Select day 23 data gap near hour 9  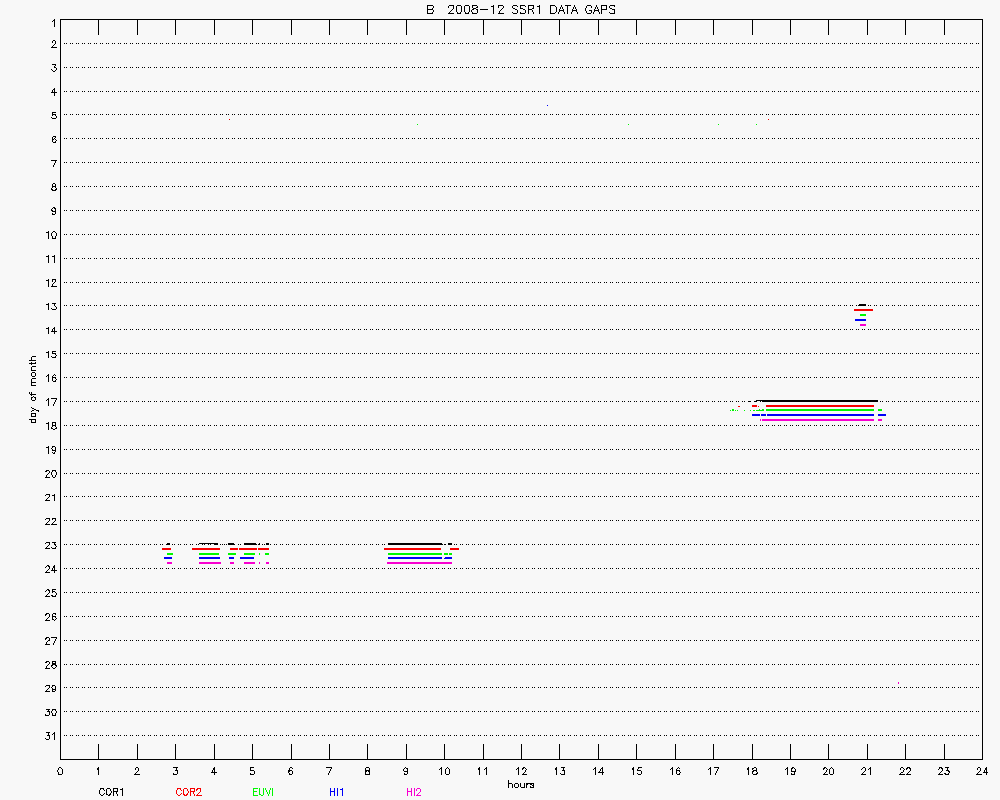420,553
